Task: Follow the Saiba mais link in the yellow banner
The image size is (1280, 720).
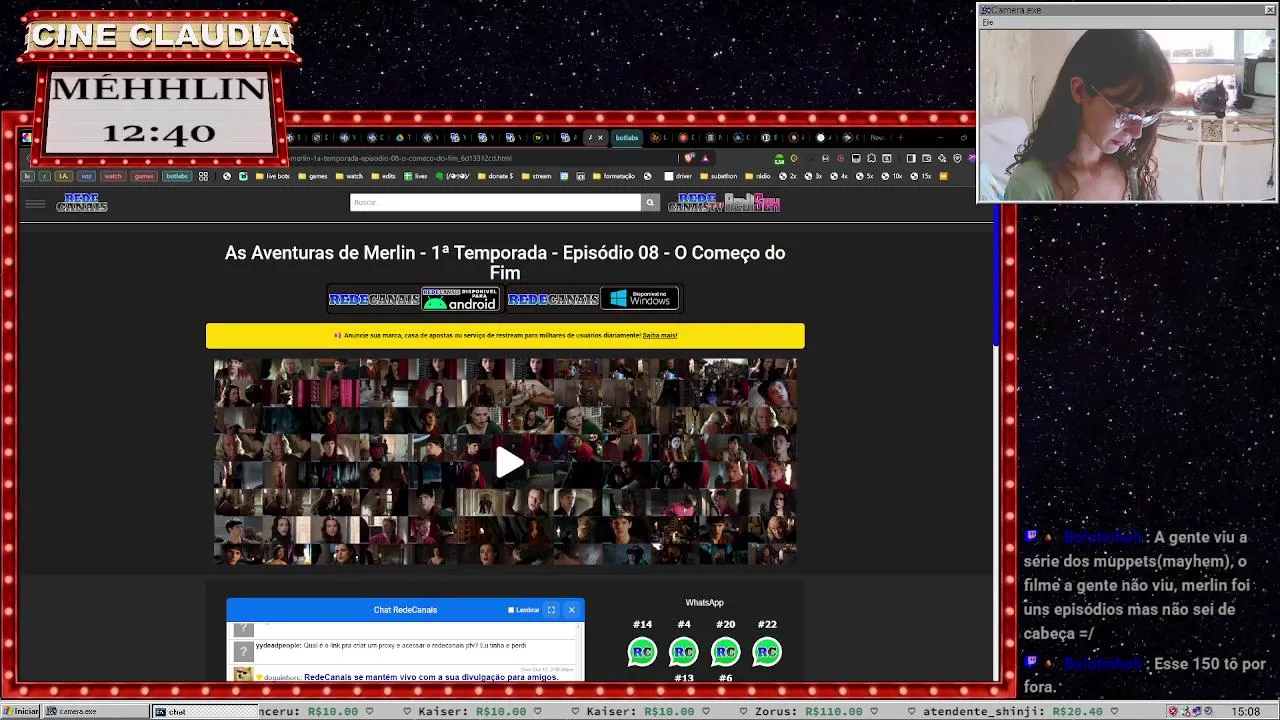Action: [x=659, y=336]
